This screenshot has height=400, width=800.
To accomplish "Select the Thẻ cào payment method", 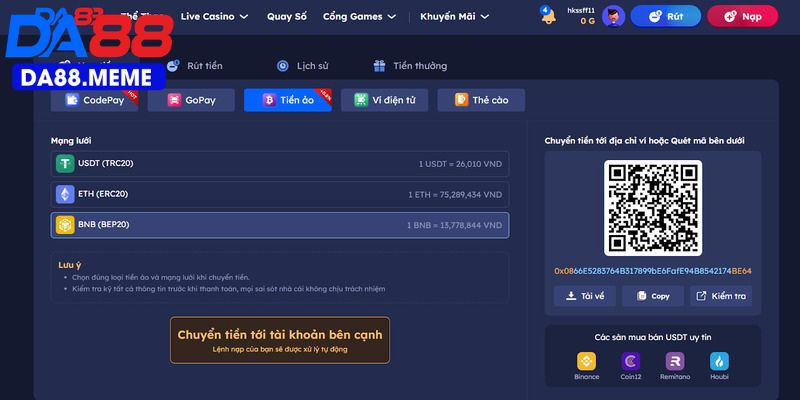I will (x=481, y=100).
